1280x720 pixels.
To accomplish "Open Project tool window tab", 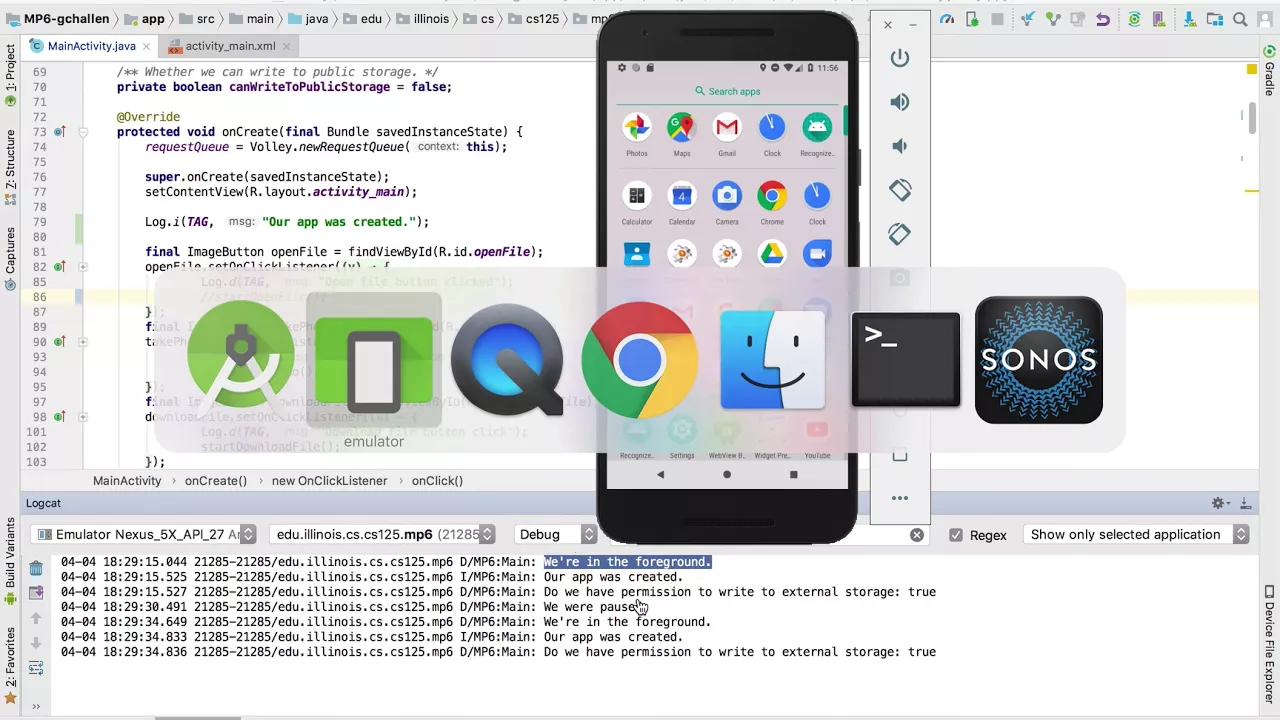I will [11, 74].
